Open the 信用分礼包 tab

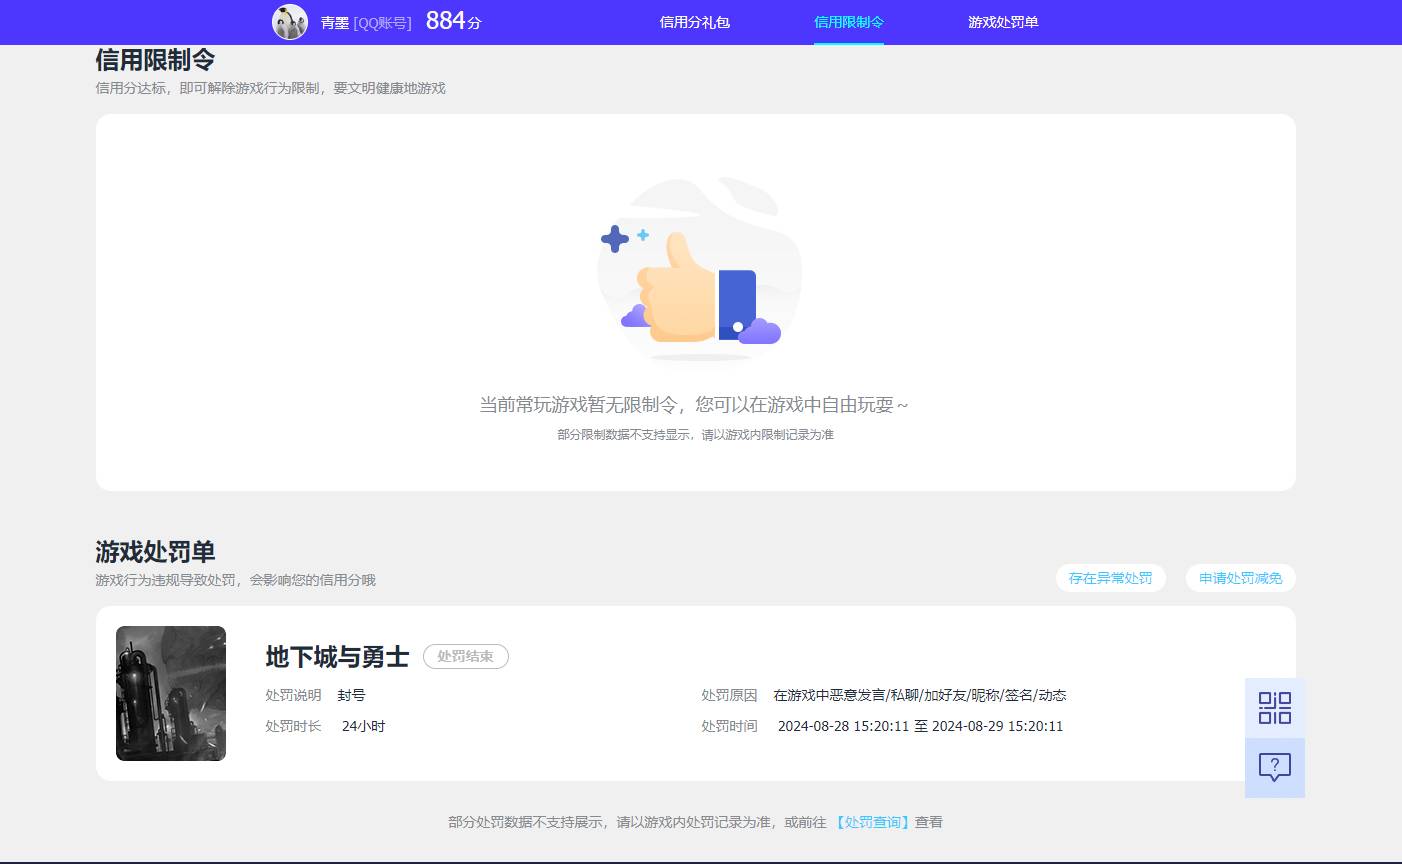[696, 21]
